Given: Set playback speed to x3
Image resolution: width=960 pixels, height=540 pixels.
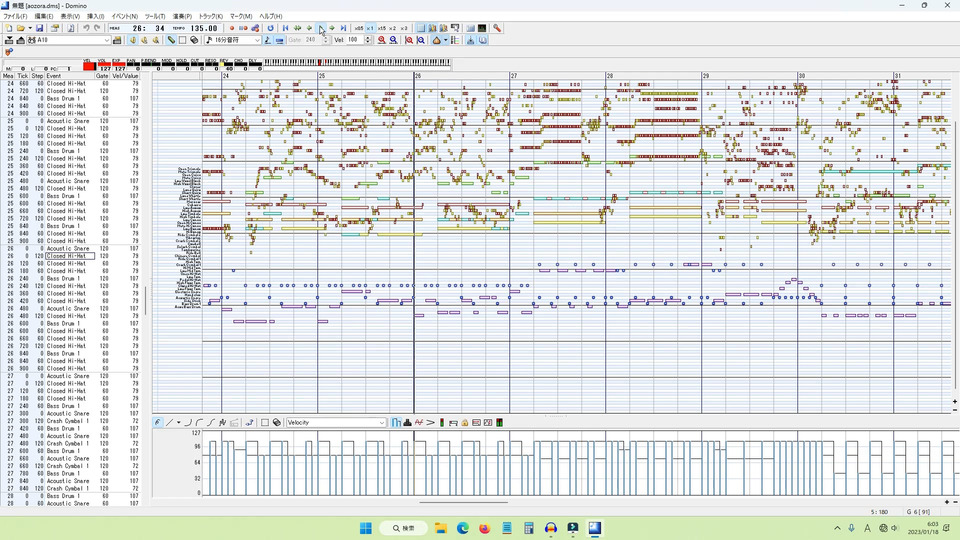Looking at the screenshot, I should pyautogui.click(x=403, y=28).
